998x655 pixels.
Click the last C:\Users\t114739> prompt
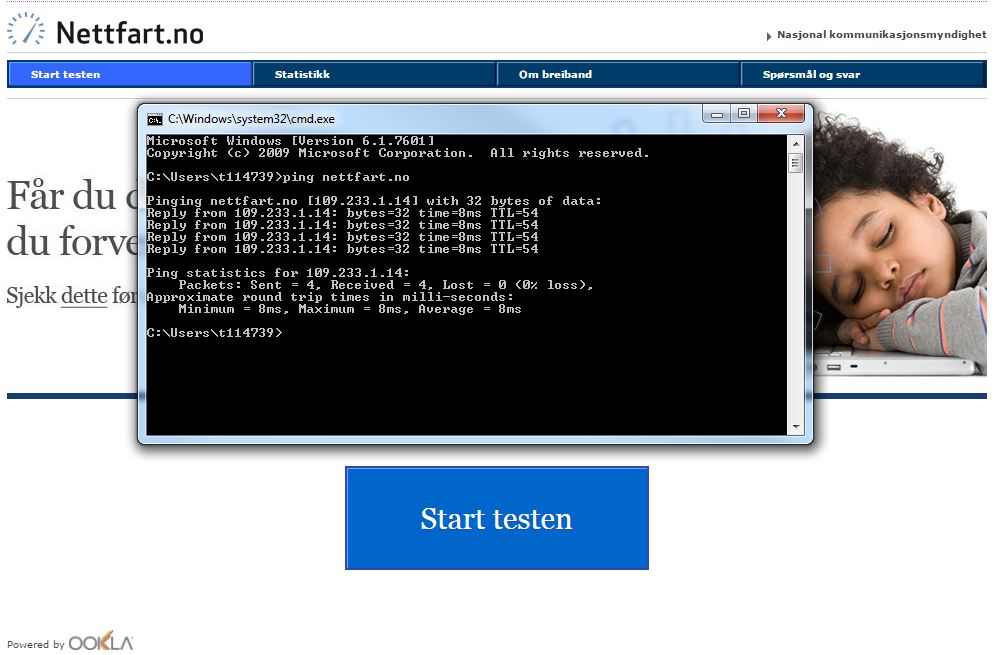point(214,333)
